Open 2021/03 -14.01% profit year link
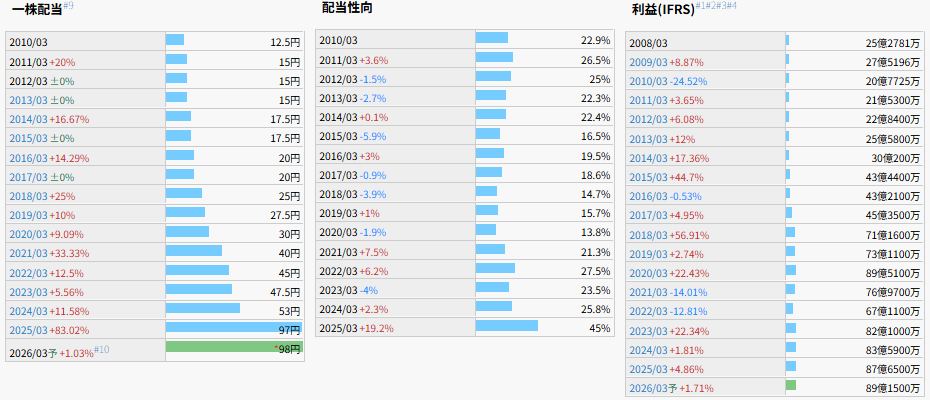 [x=648, y=292]
